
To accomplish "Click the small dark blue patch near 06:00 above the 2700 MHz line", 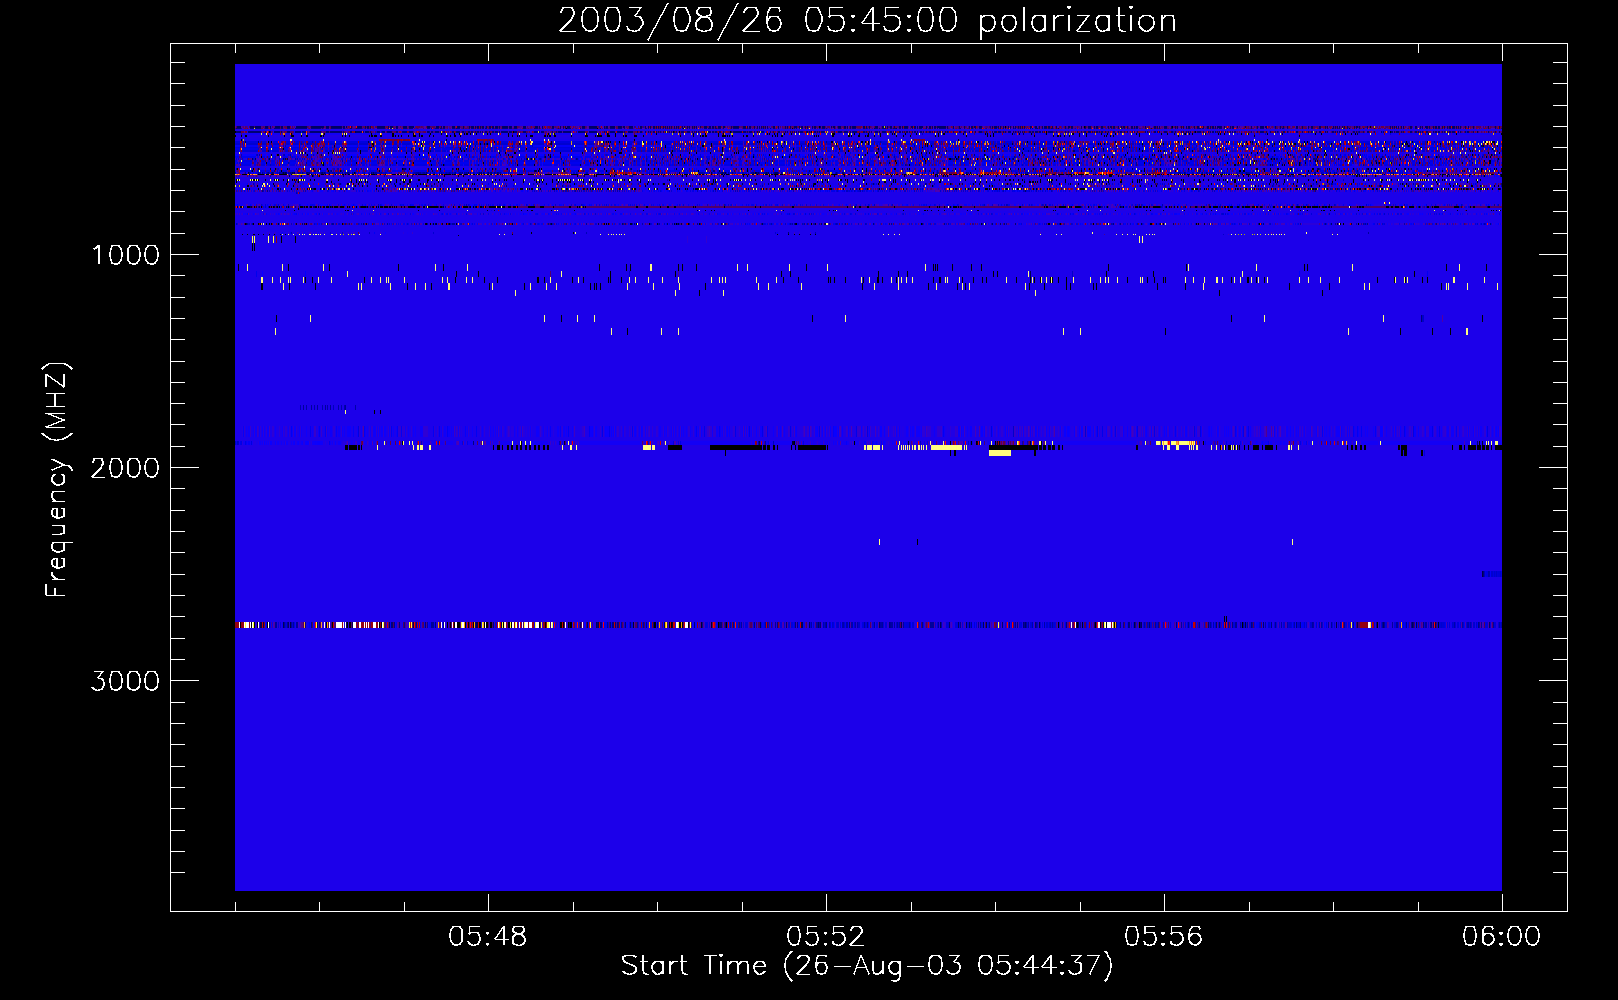I will [x=1491, y=574].
